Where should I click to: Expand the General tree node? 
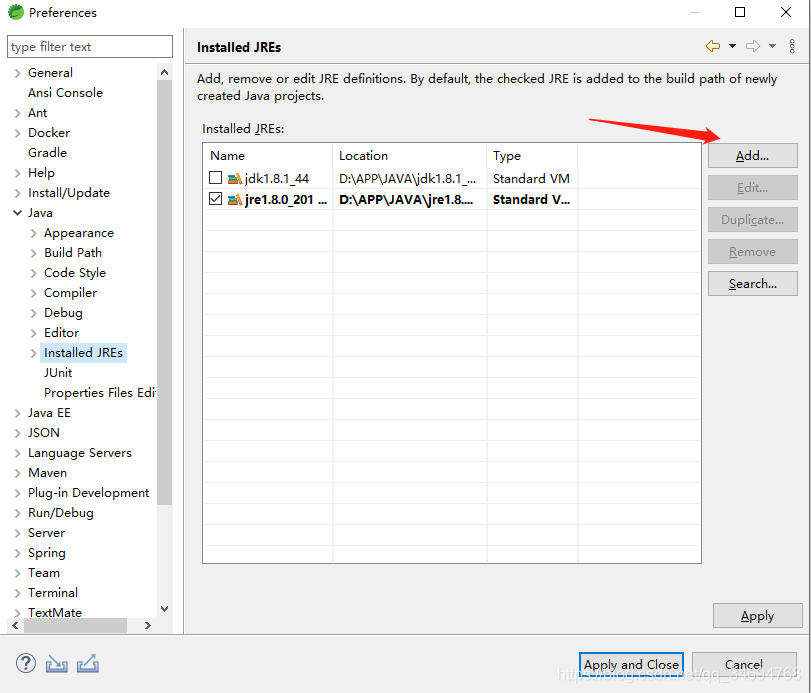pos(17,73)
